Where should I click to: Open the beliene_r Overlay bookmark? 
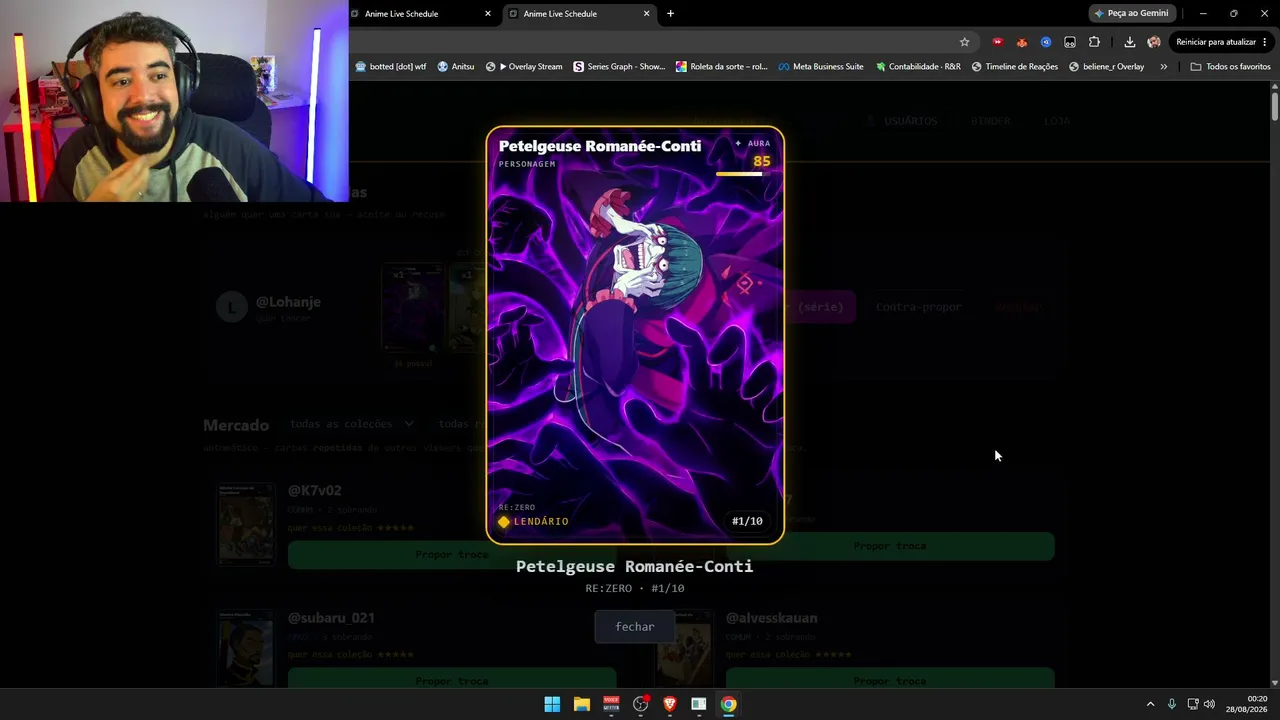1106,67
